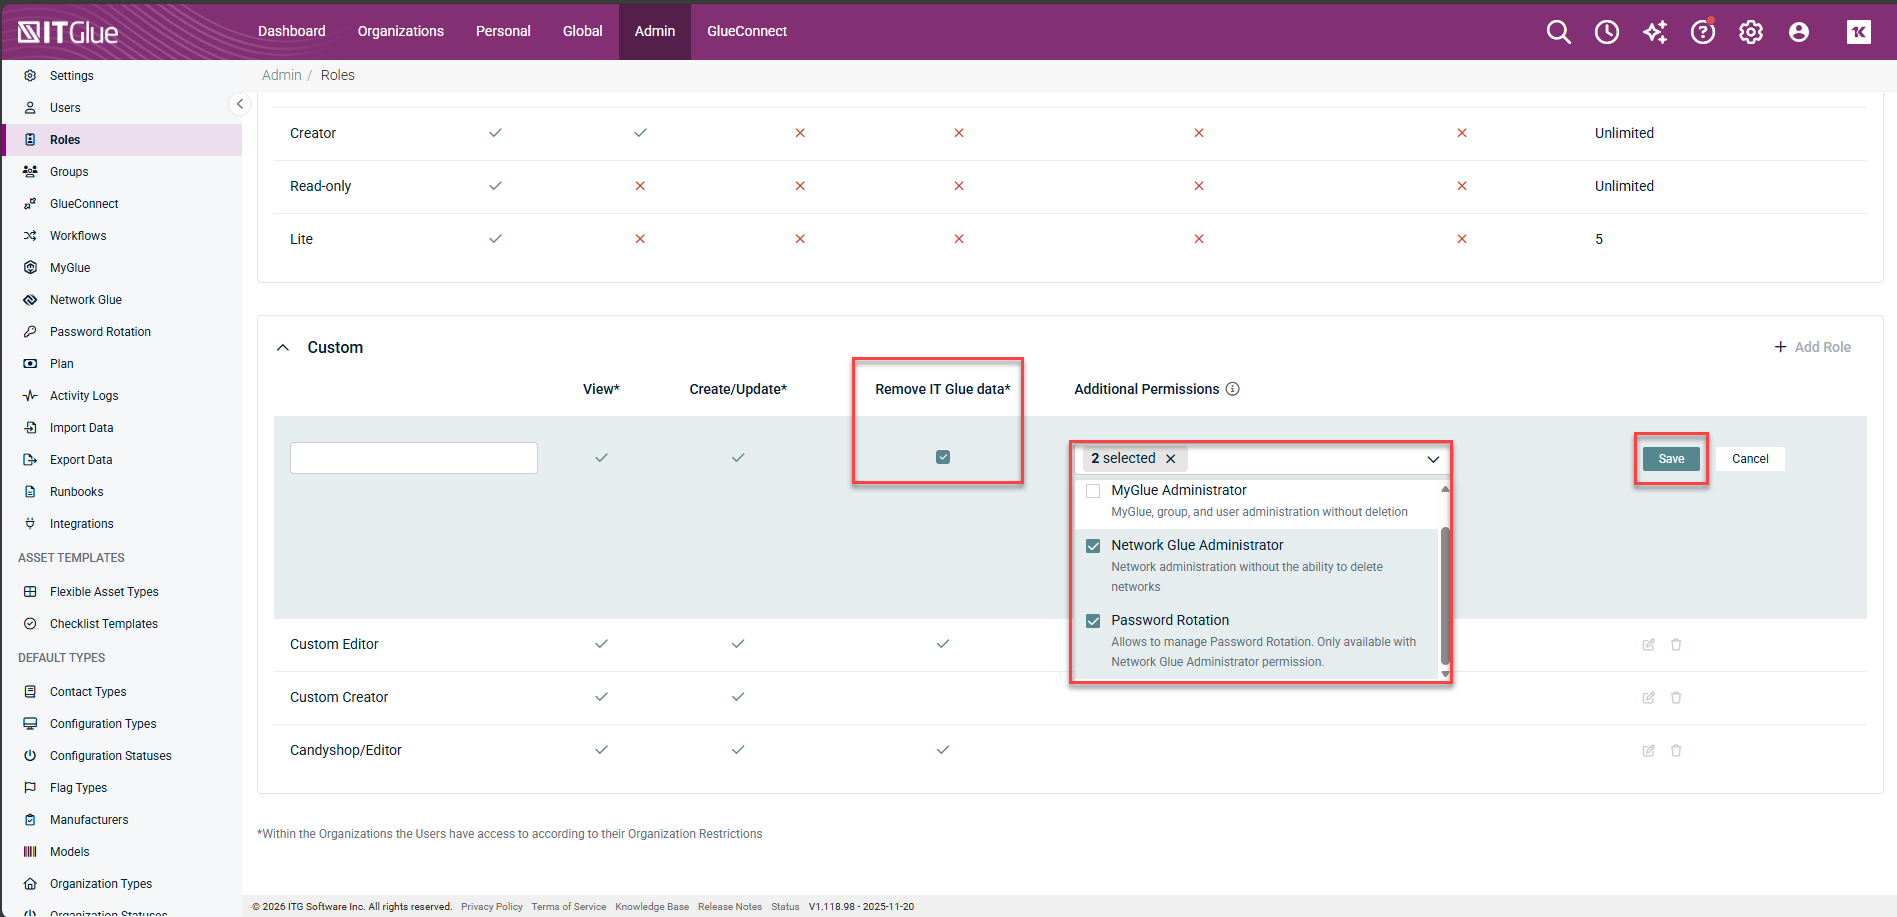Go to the Global tab
1897x917 pixels.
[x=583, y=31]
